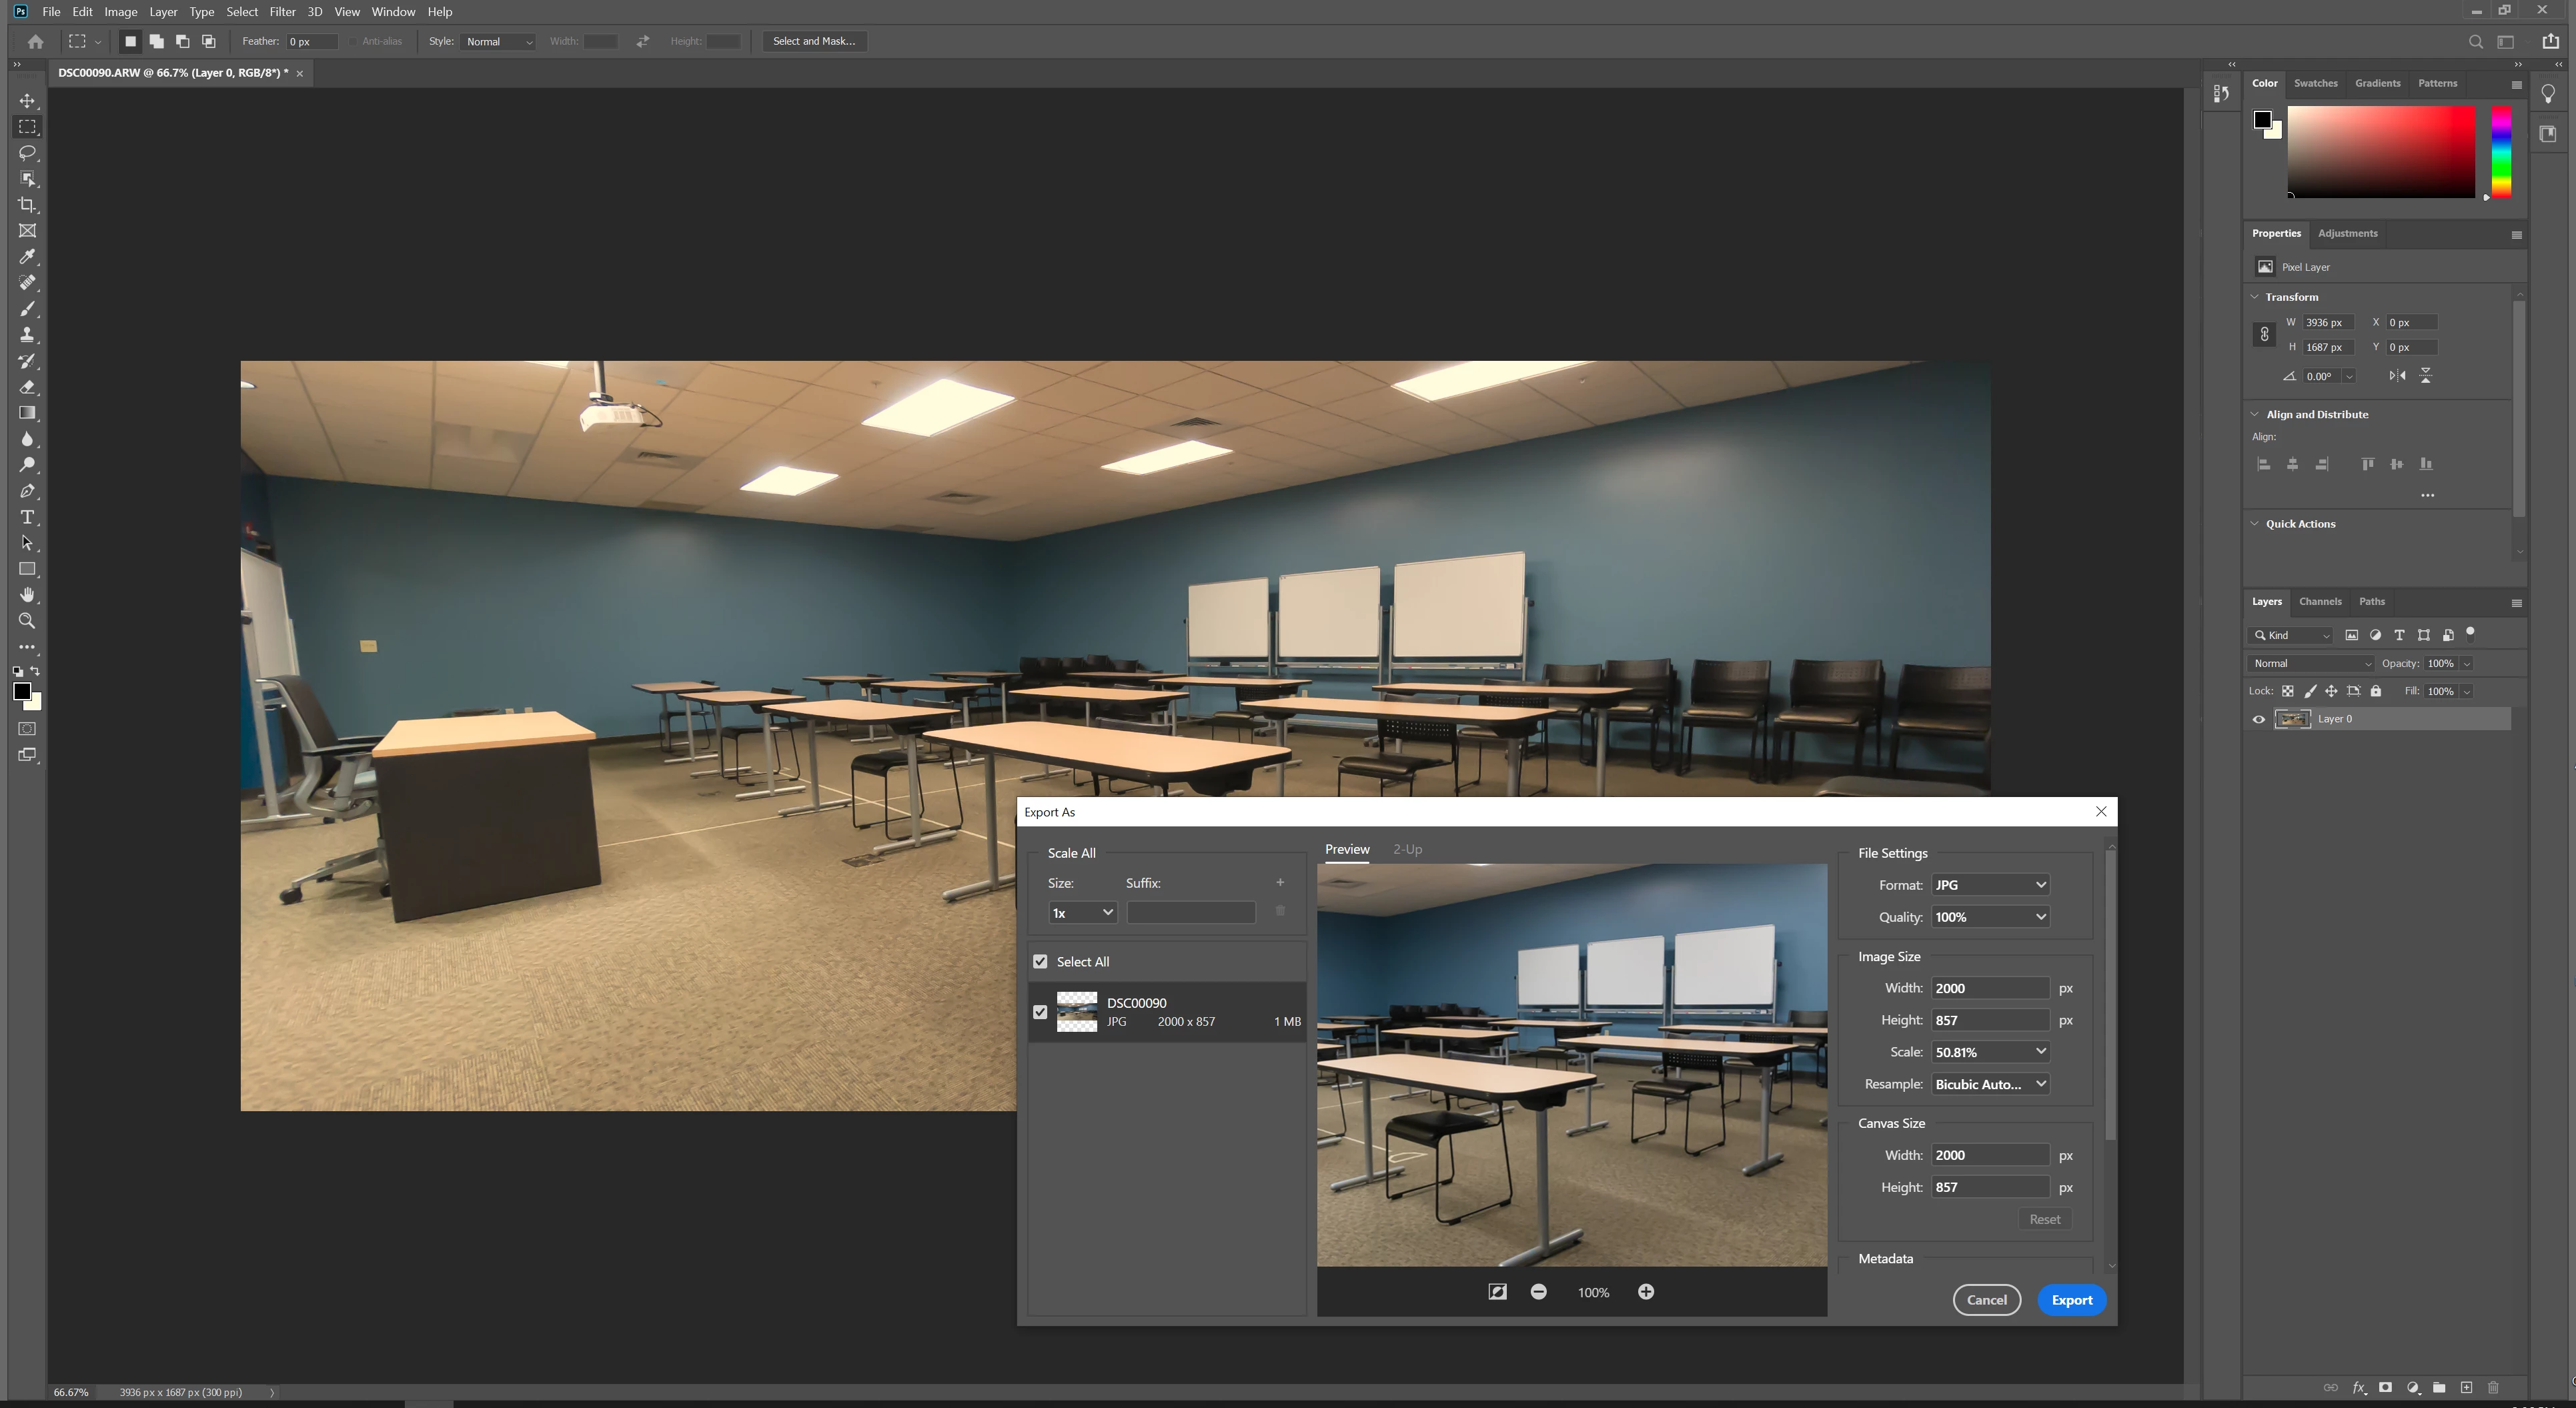
Task: Uncheck the Select All checkbox
Action: click(x=1040, y=962)
